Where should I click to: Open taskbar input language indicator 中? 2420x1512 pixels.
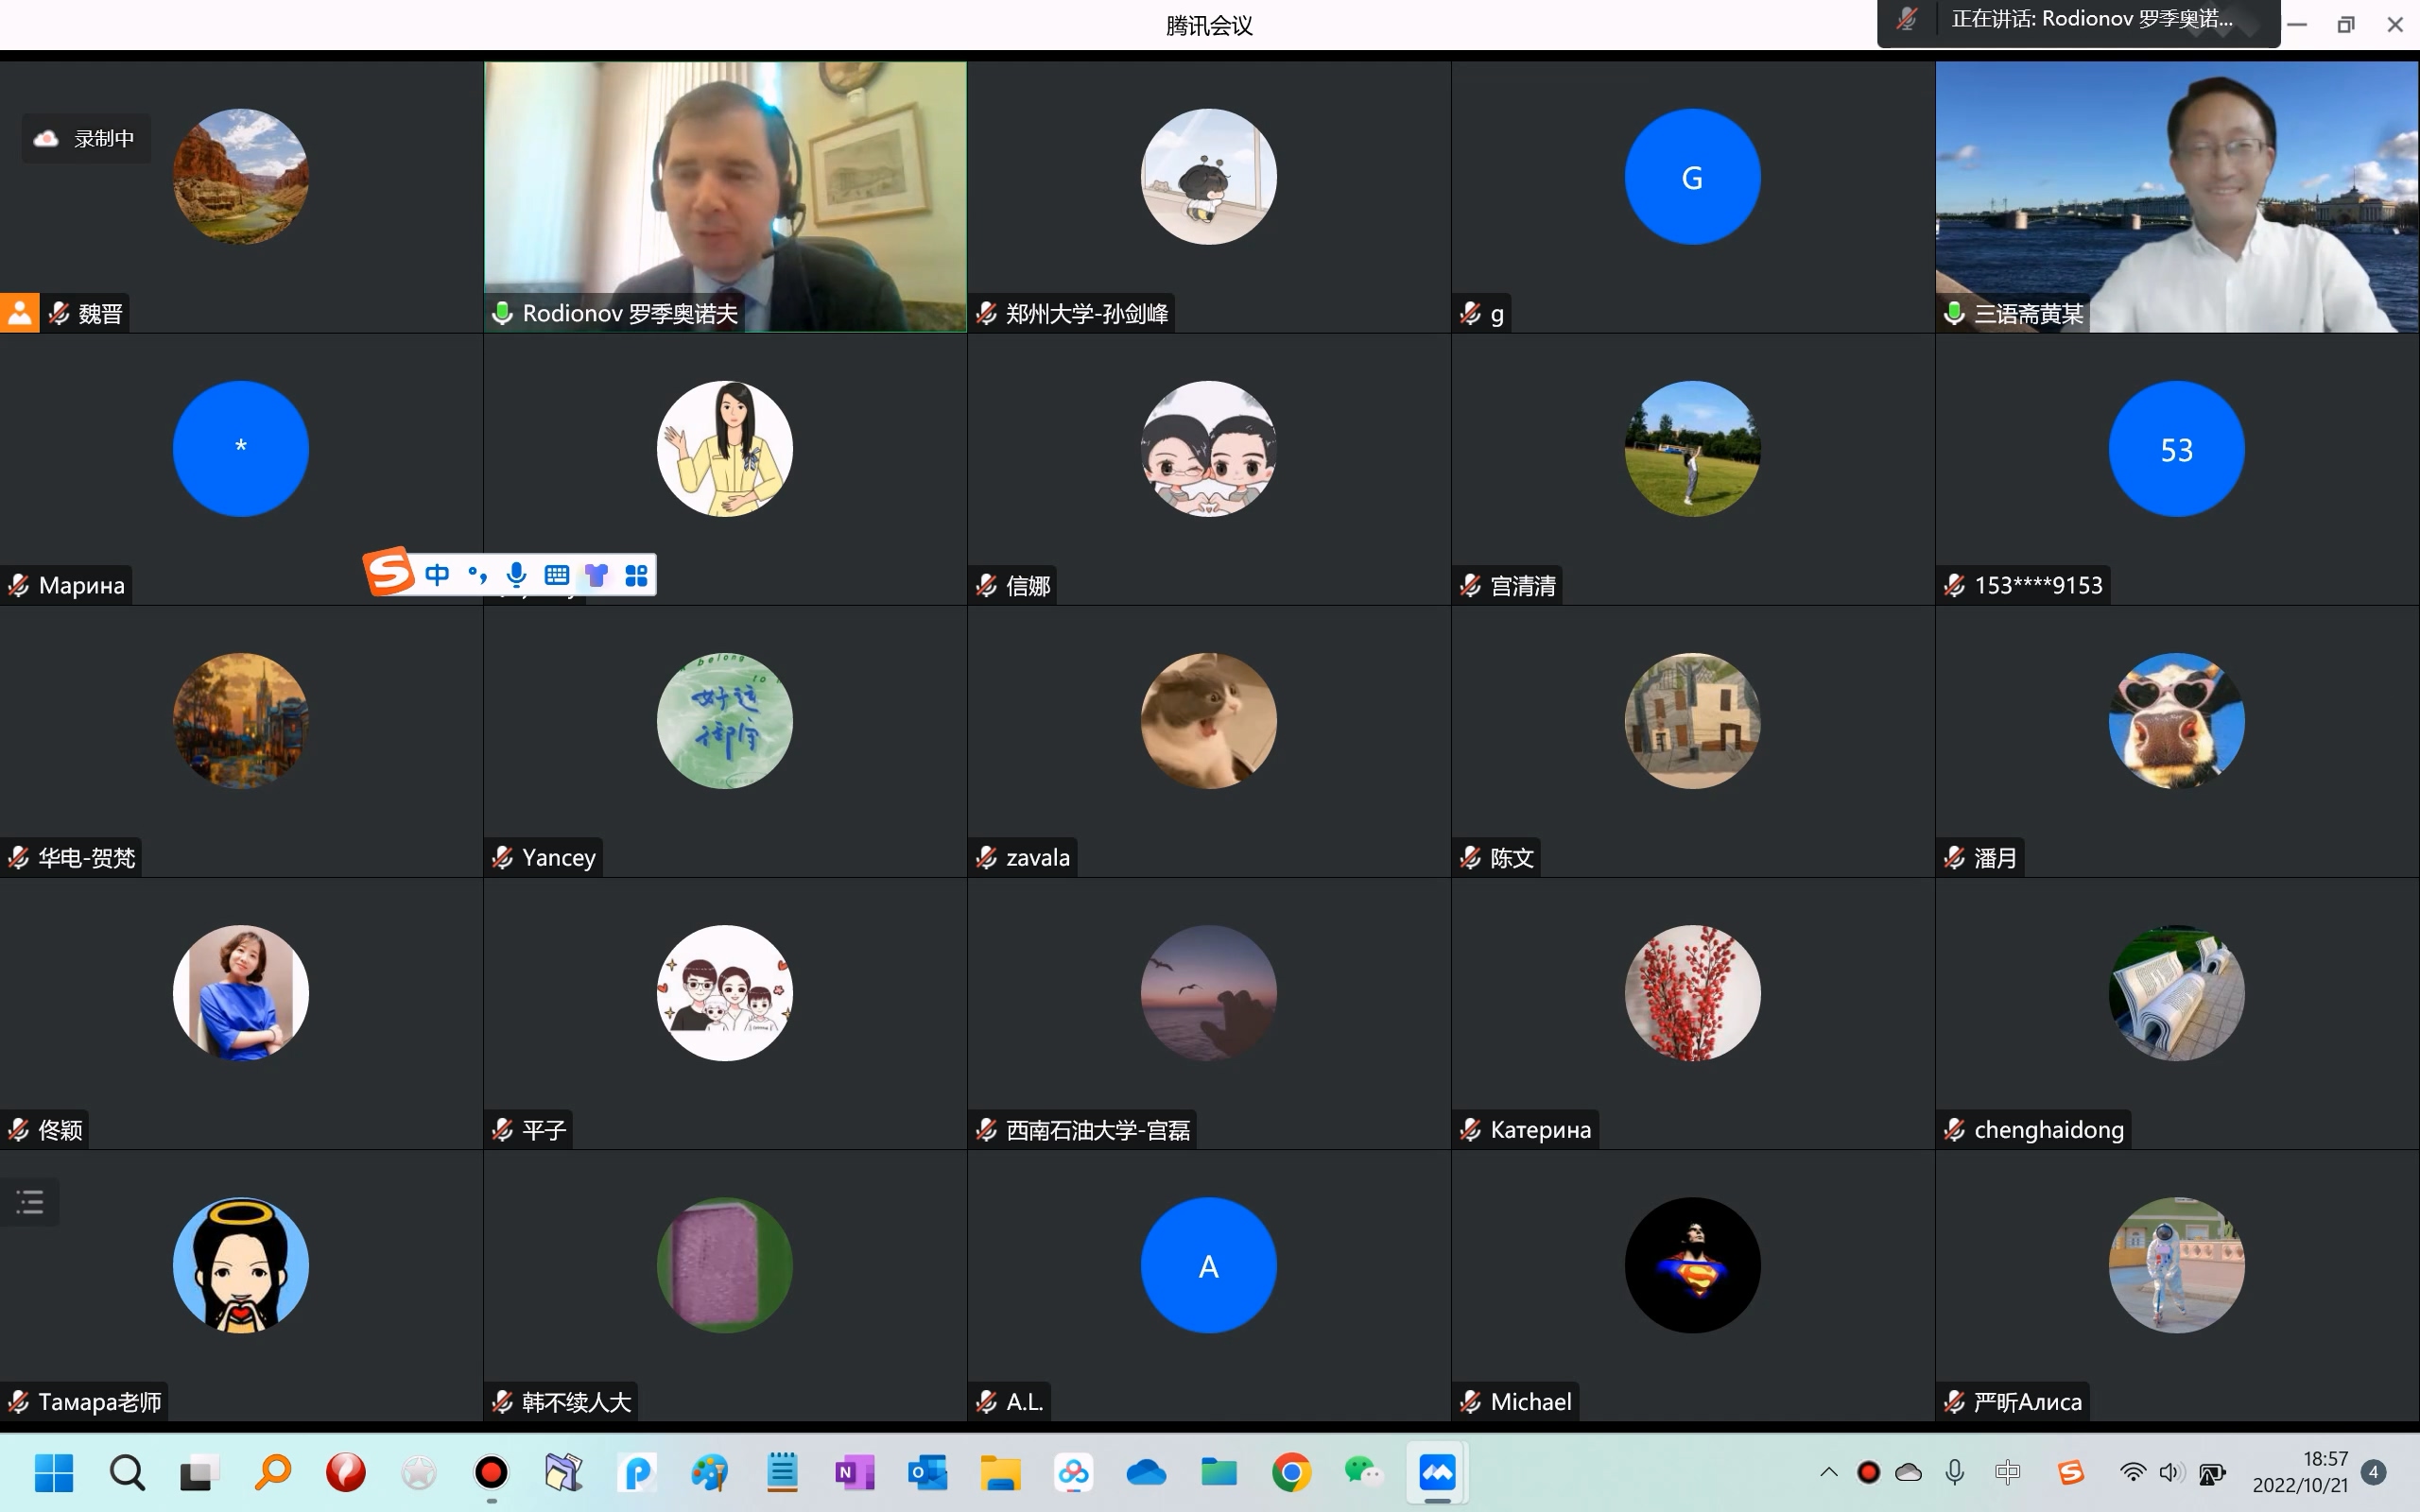click(x=2007, y=1472)
